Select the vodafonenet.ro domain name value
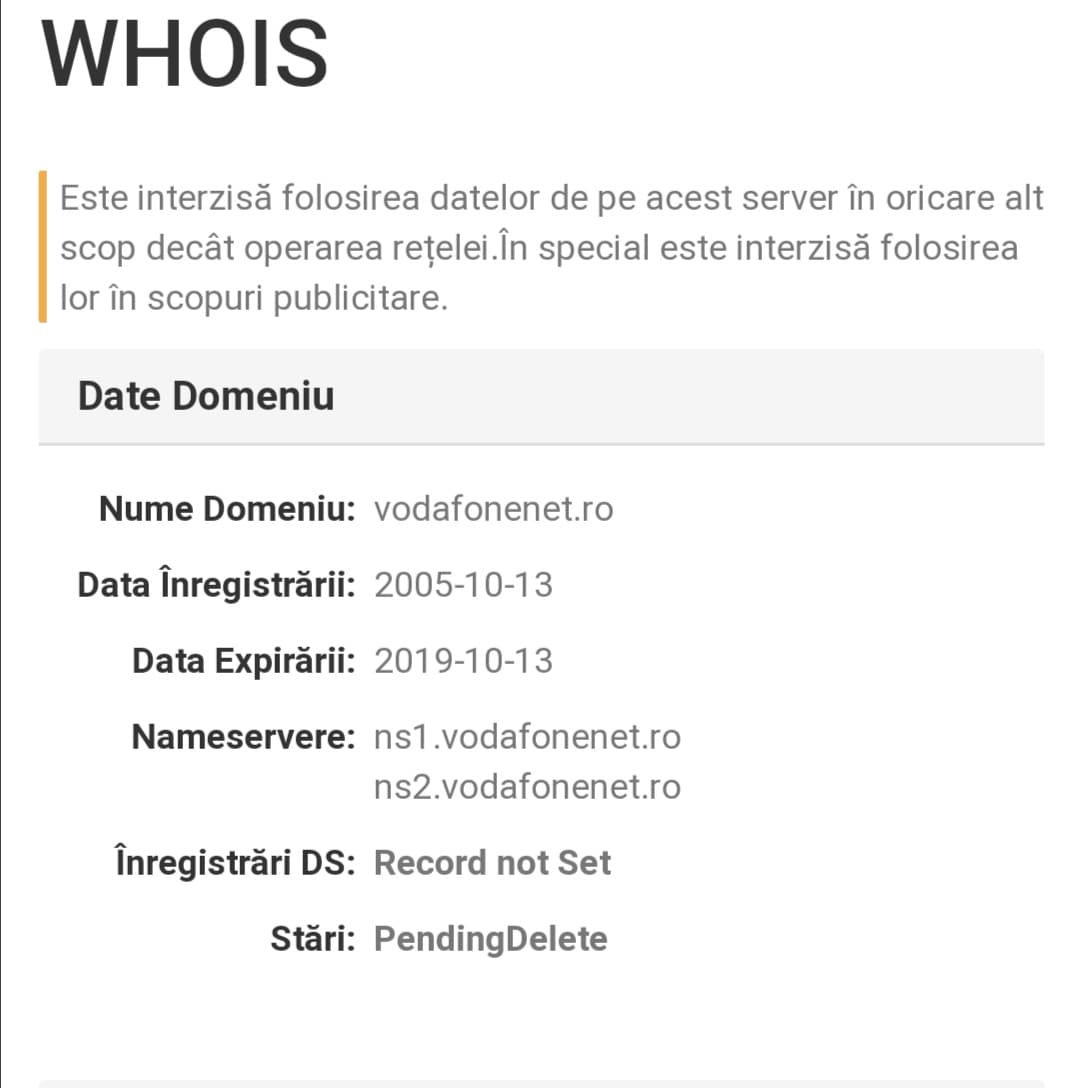 pos(493,509)
